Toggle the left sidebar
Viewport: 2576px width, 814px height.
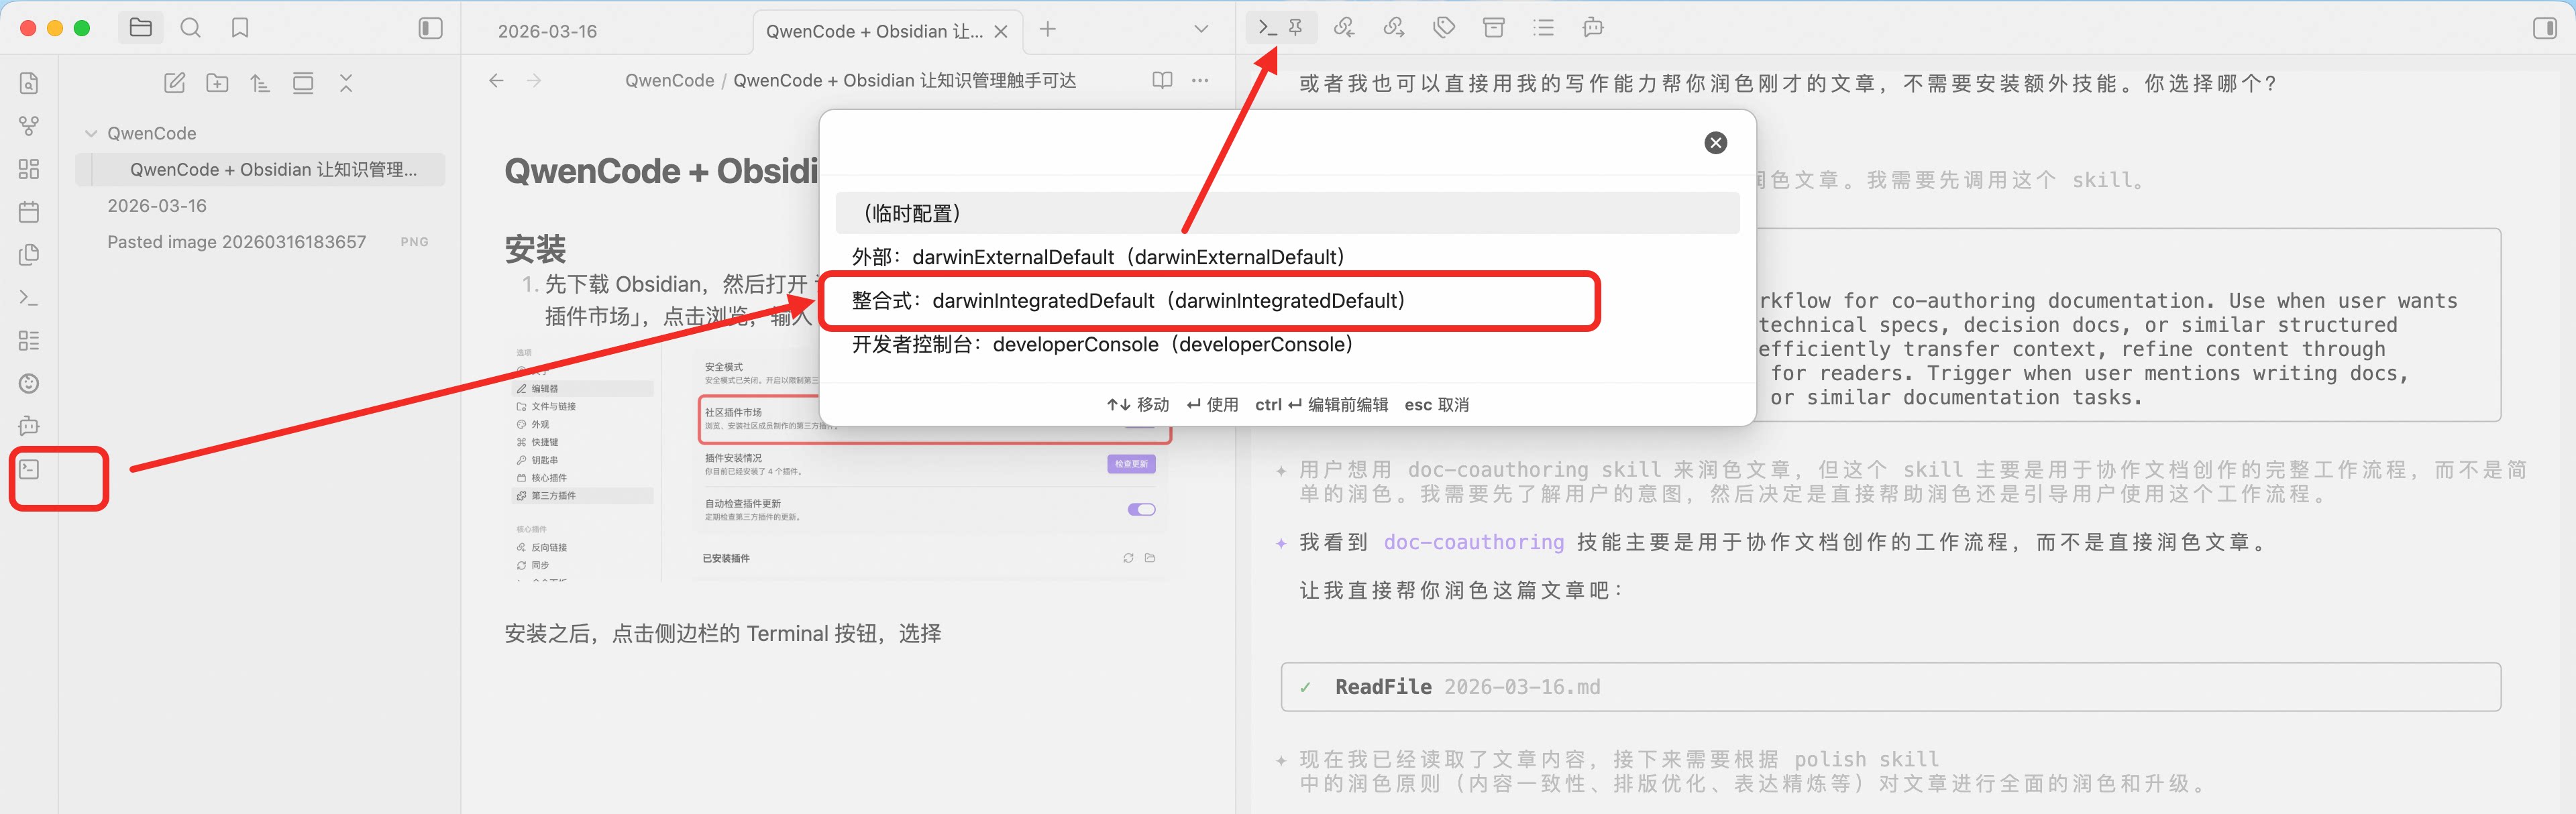pos(430,28)
